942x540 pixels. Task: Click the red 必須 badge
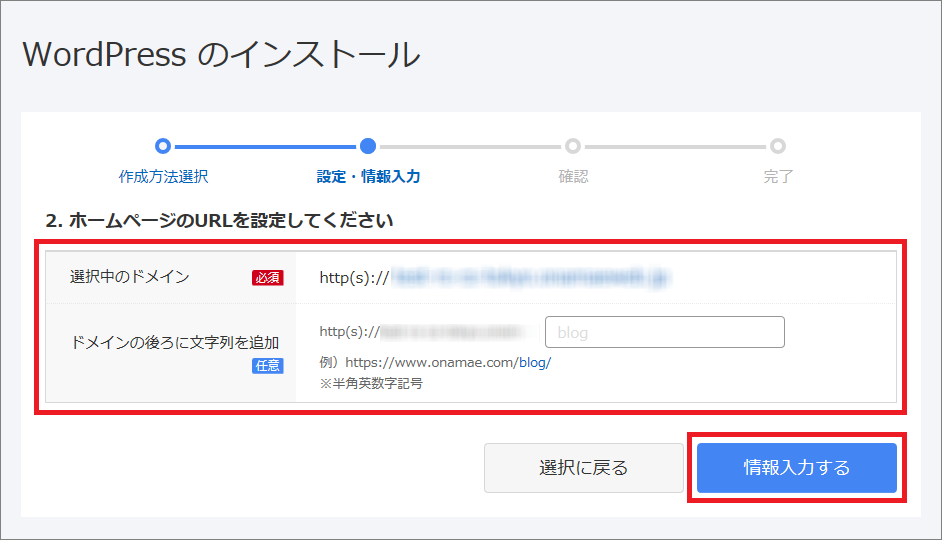267,278
